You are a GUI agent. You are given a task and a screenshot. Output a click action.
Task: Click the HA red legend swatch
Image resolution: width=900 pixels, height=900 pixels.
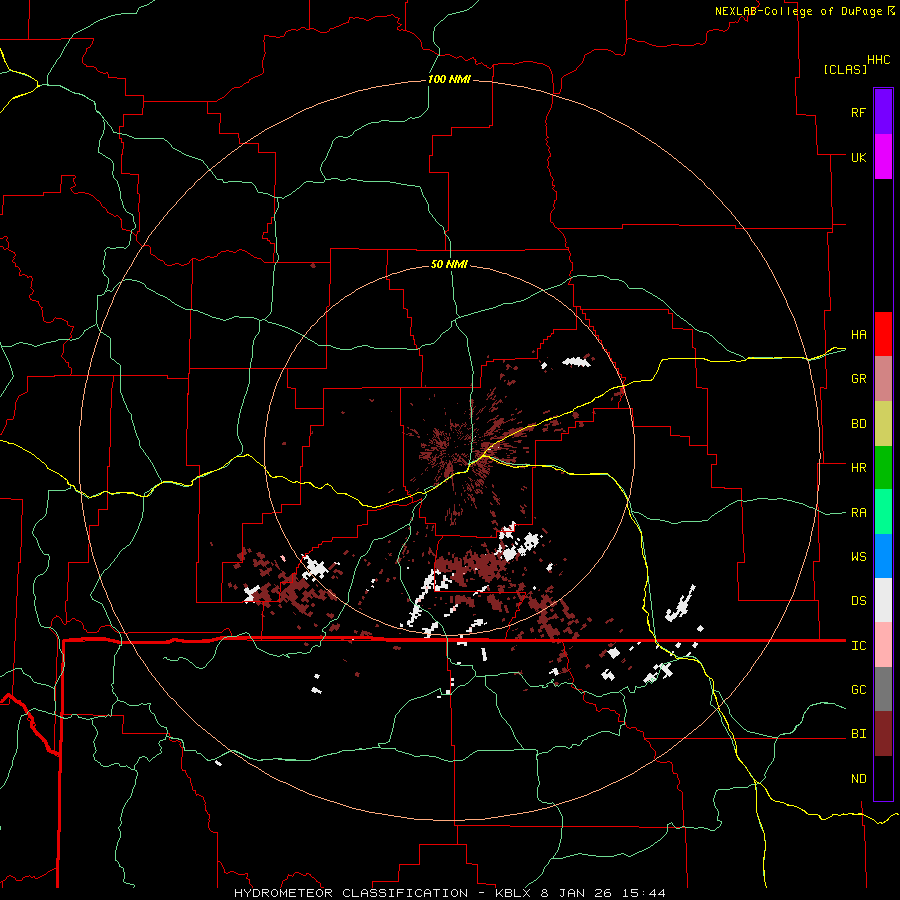(x=883, y=334)
